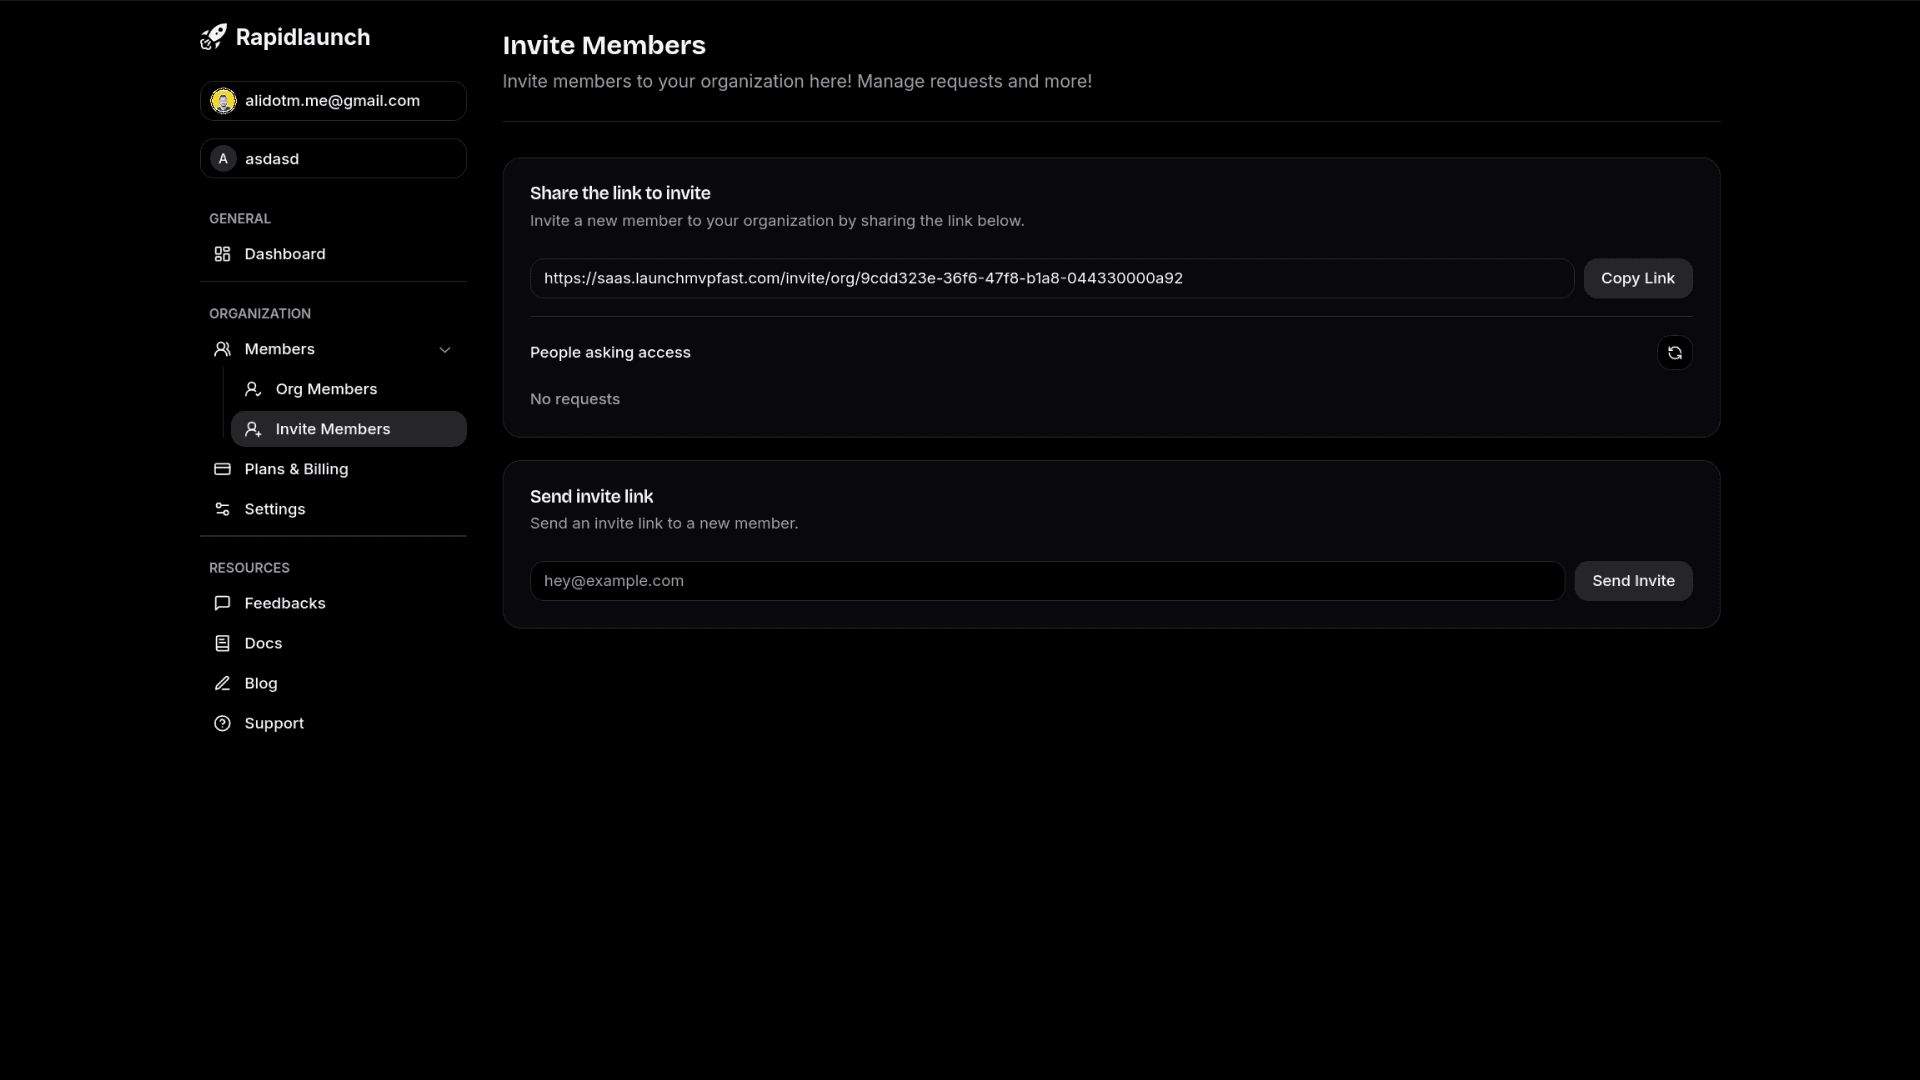Collapse the Members section chevron

tap(445, 349)
